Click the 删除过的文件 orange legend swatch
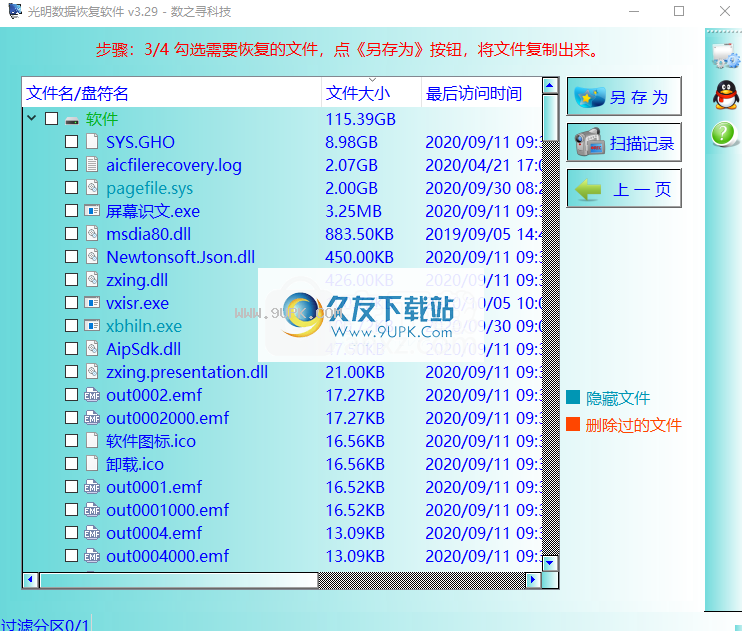This screenshot has height=631, width=742. [573, 424]
